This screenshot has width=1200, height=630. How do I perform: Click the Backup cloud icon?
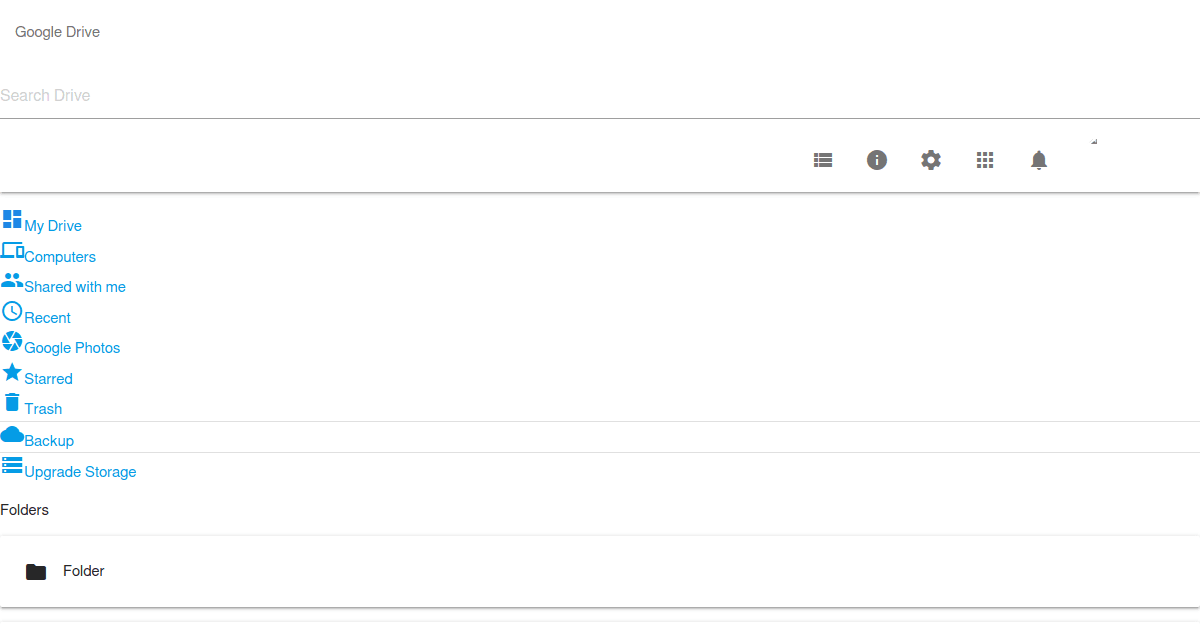click(x=13, y=433)
